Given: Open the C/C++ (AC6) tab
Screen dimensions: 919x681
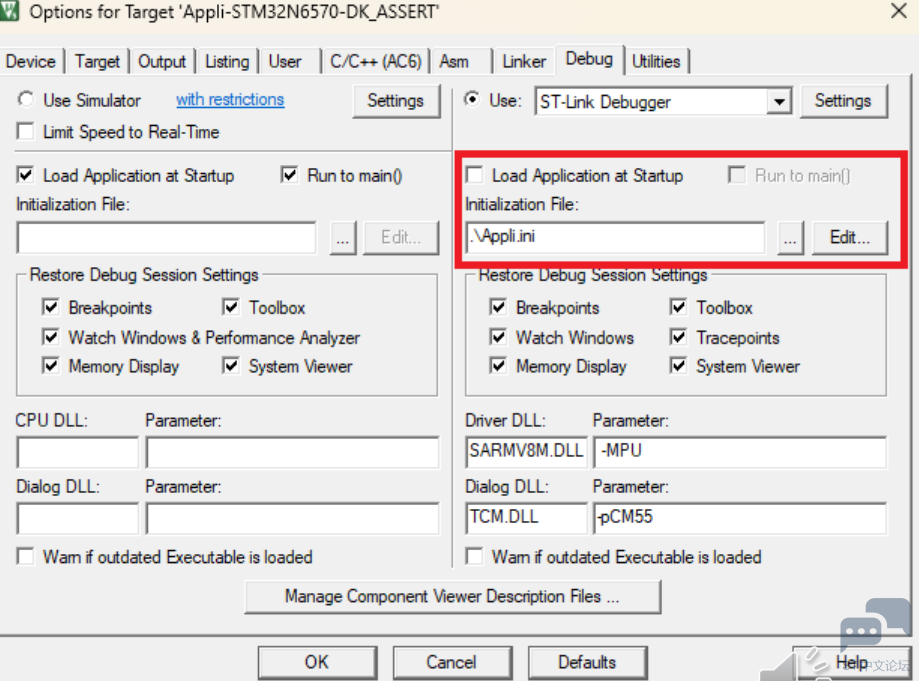Looking at the screenshot, I should [x=376, y=62].
